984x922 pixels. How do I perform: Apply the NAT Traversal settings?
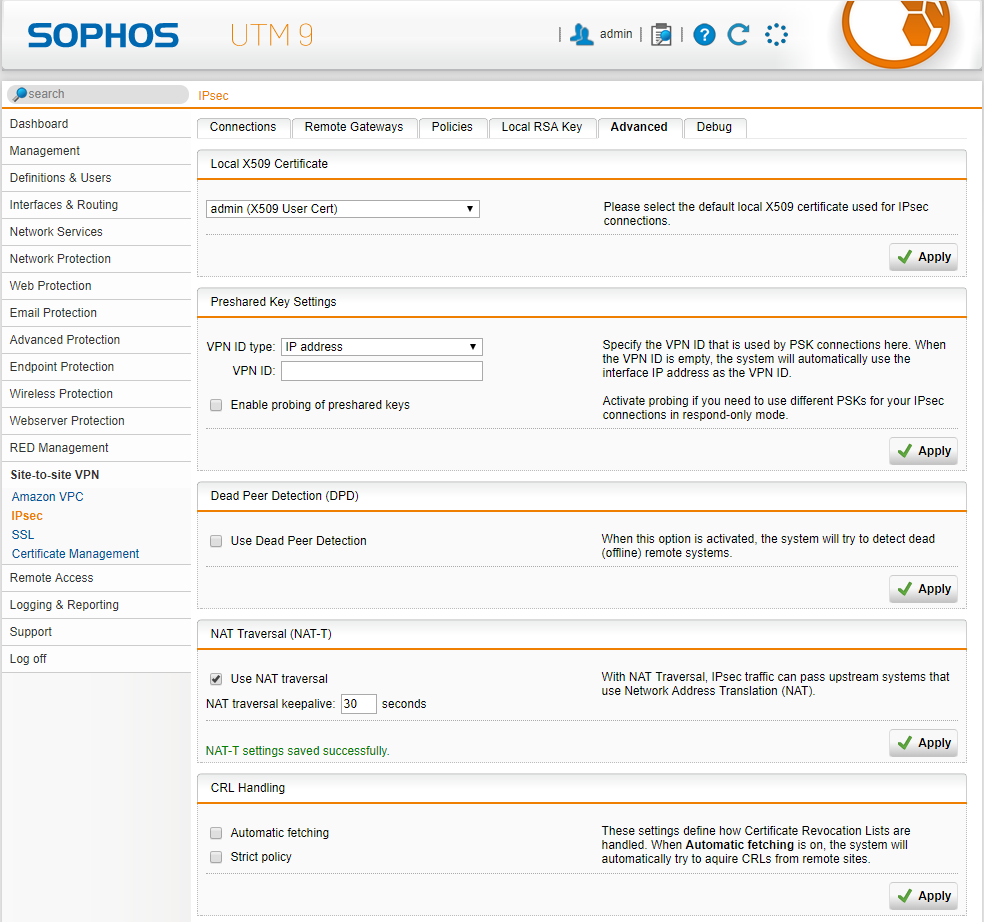pyautogui.click(x=923, y=743)
